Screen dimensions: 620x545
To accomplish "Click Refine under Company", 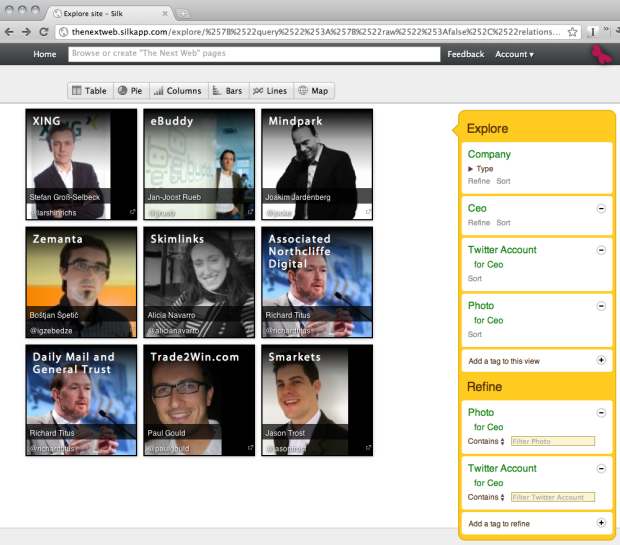I will (x=479, y=181).
